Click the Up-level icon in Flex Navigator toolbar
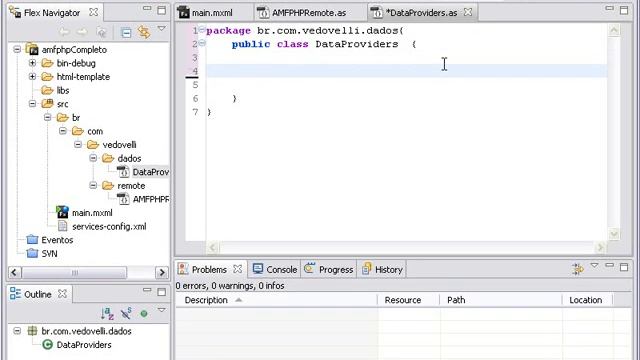Screen dimensions: 640x360 [102, 32]
